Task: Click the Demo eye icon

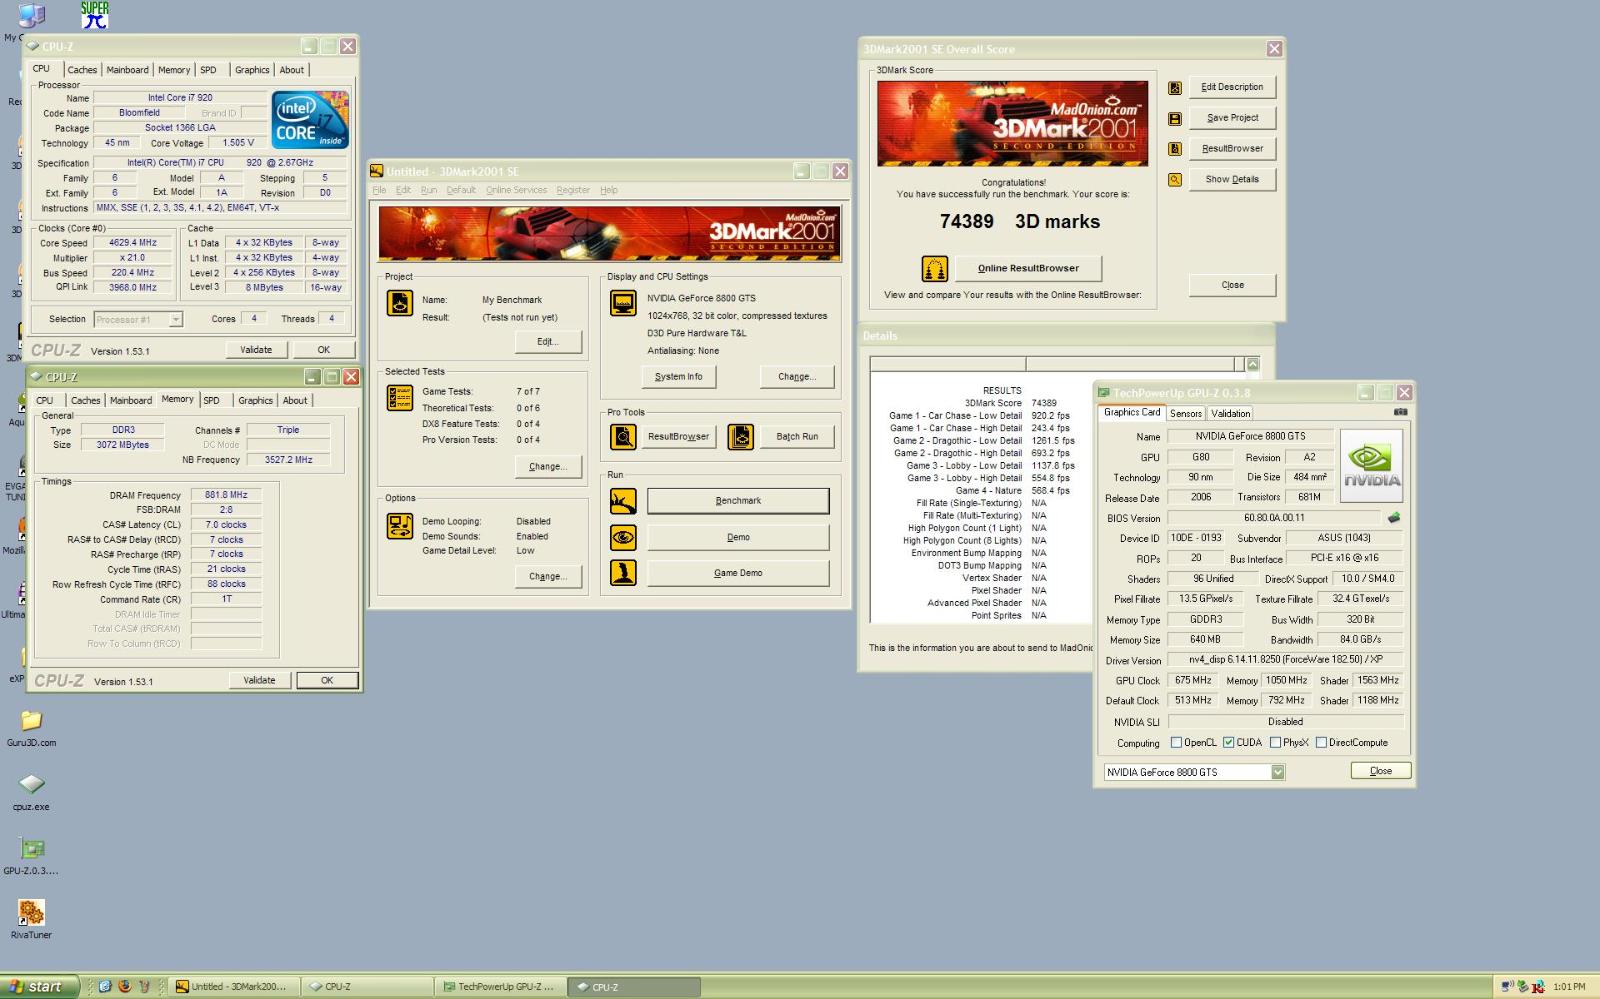Action: pyautogui.click(x=623, y=538)
